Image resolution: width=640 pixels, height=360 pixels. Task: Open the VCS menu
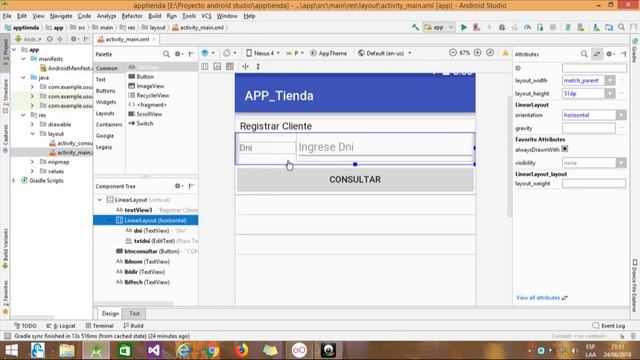point(206,16)
